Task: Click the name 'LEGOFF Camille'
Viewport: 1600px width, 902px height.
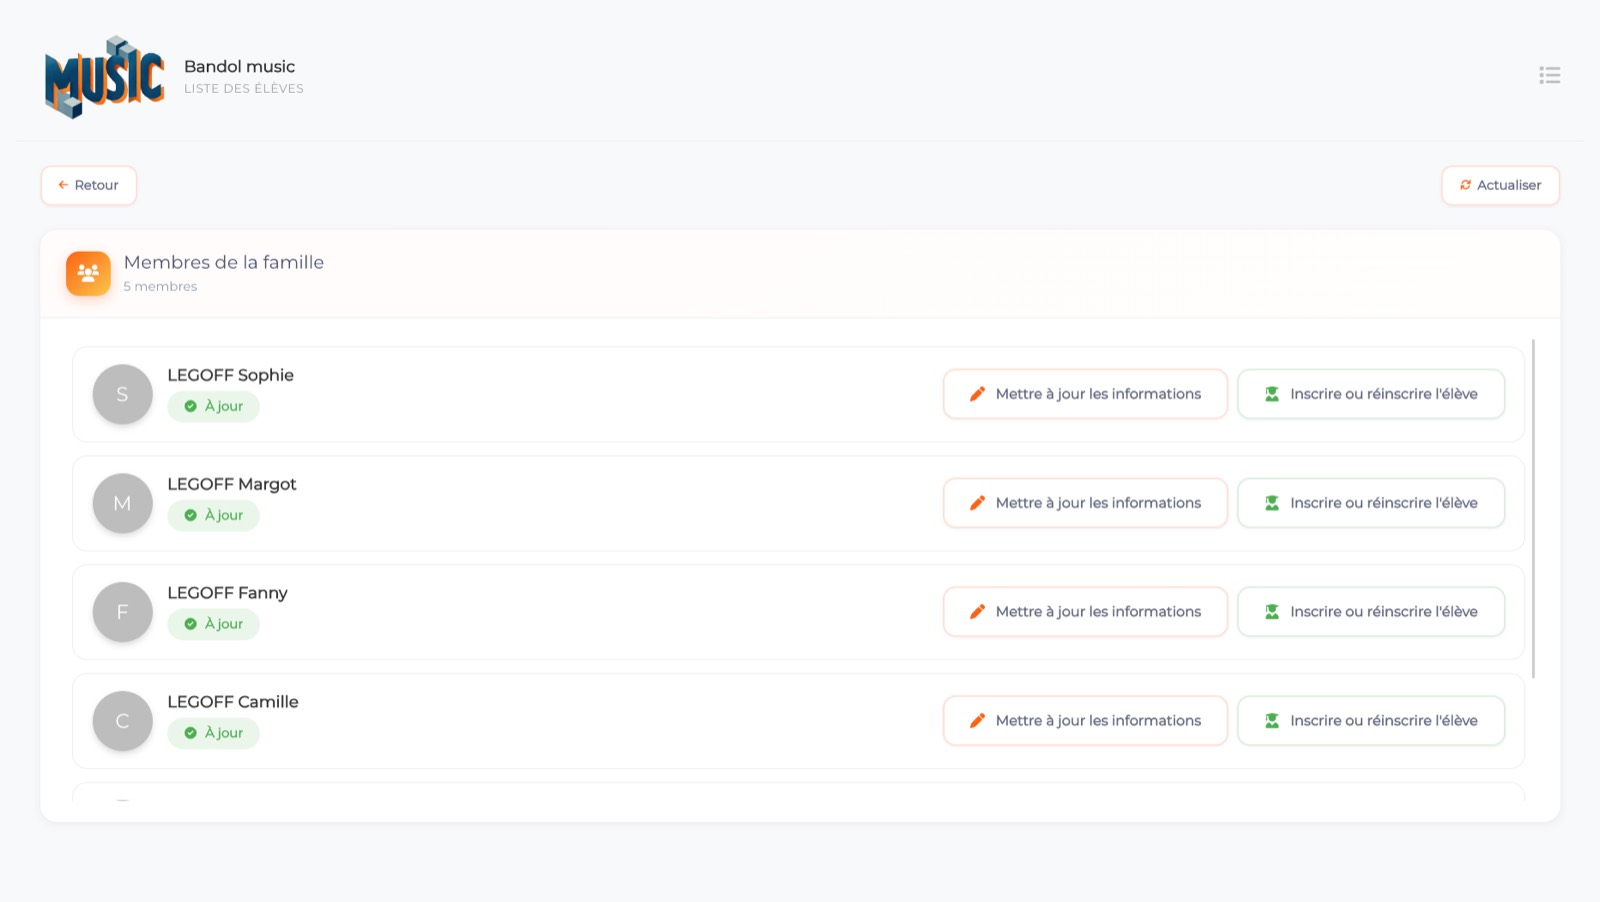Action: 233,702
